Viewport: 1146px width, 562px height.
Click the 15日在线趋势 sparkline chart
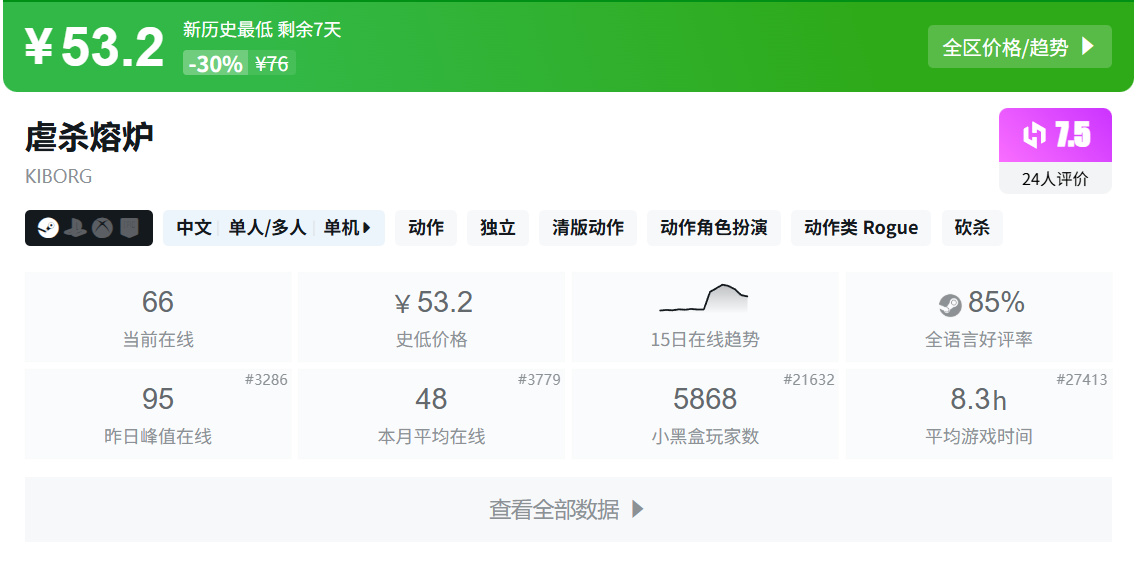click(704, 298)
